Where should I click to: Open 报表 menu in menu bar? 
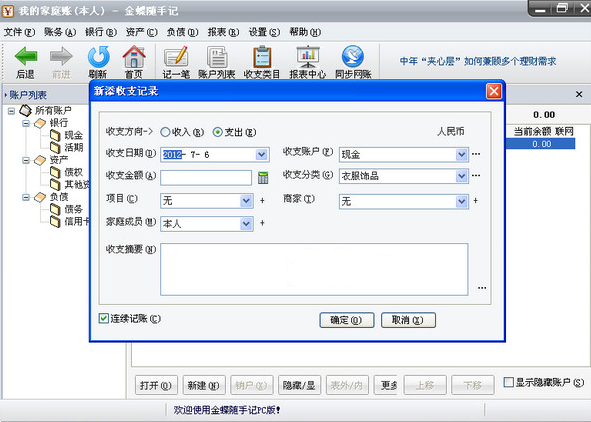pos(223,32)
